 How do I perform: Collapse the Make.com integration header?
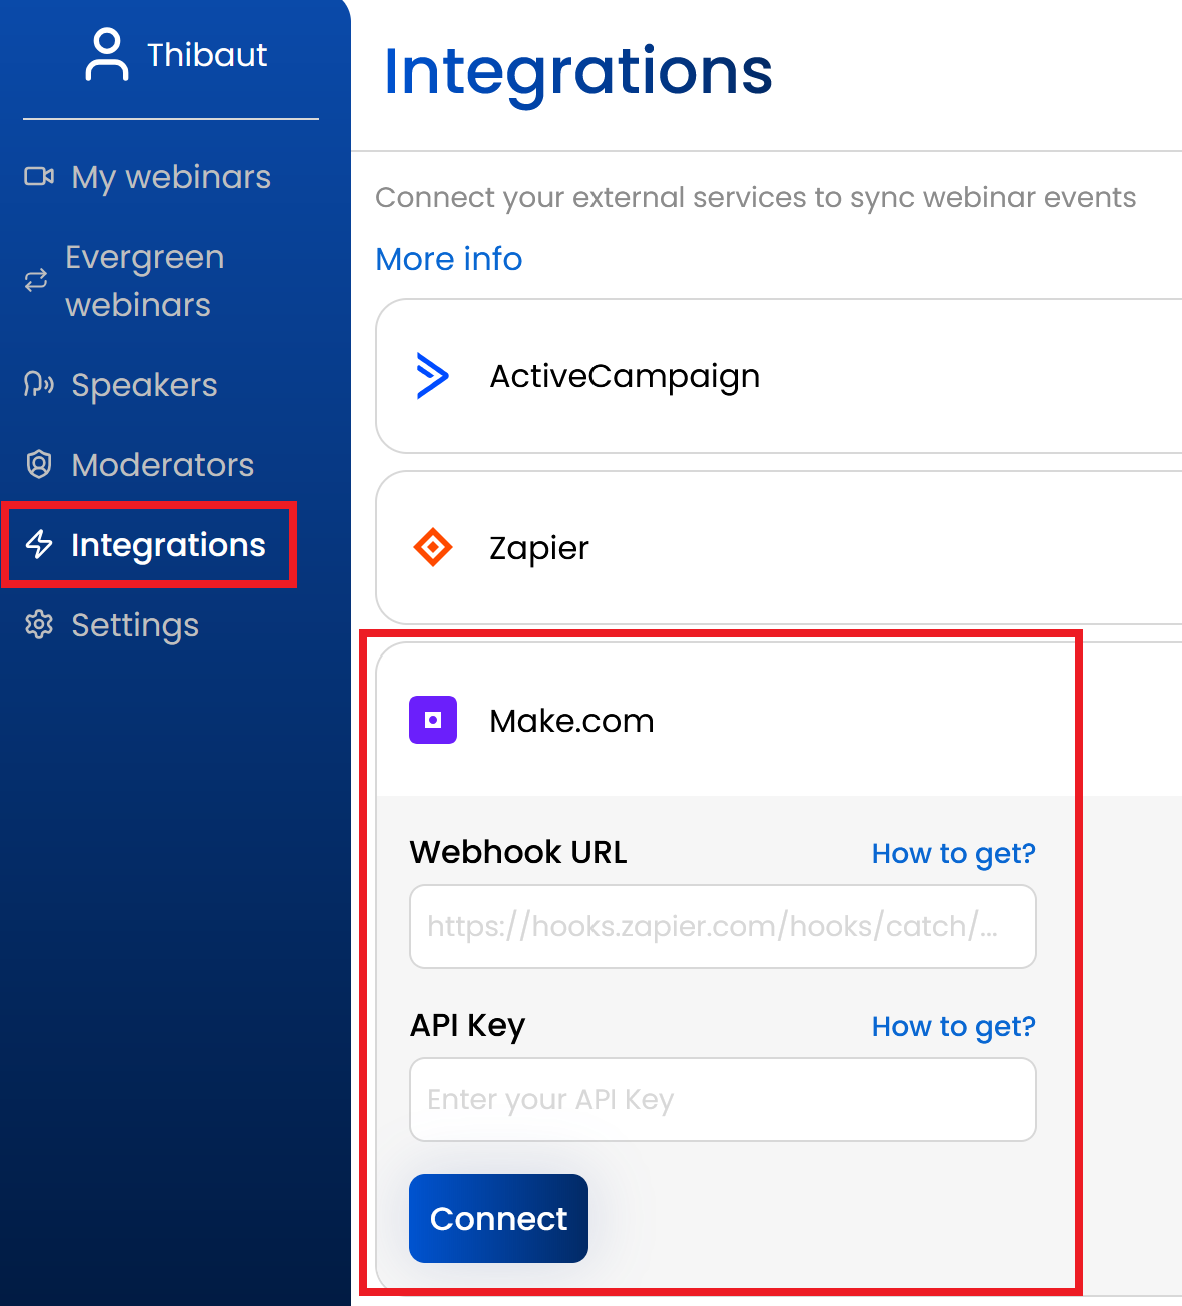pyautogui.click(x=779, y=720)
